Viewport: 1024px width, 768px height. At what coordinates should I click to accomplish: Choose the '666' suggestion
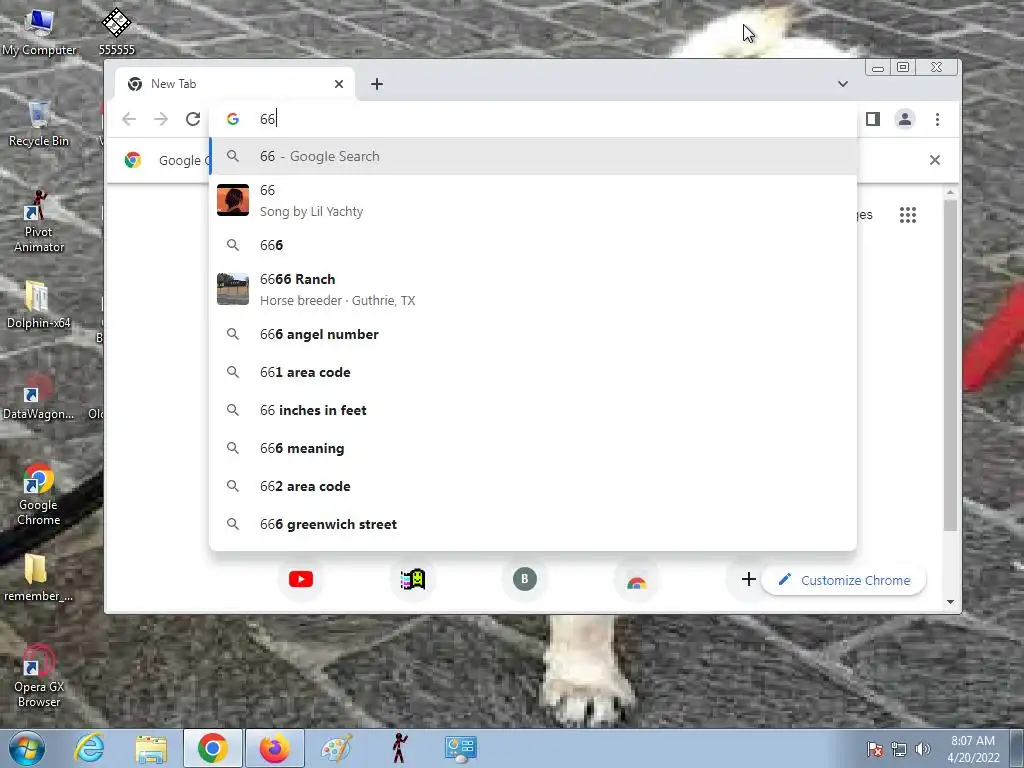533,245
